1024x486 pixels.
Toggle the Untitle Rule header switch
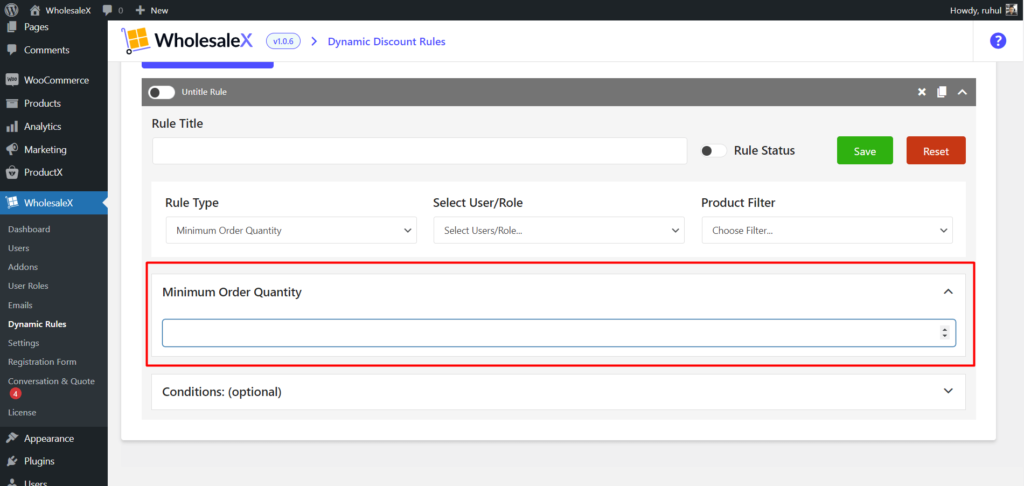161,92
